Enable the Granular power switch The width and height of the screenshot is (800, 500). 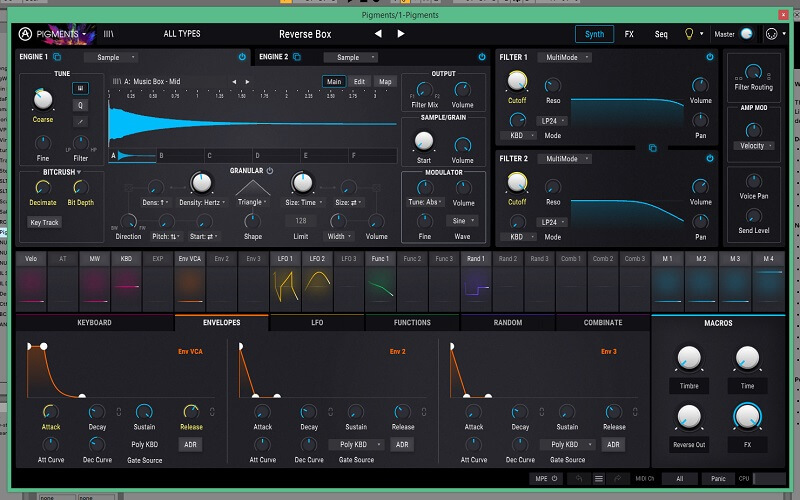point(269,170)
